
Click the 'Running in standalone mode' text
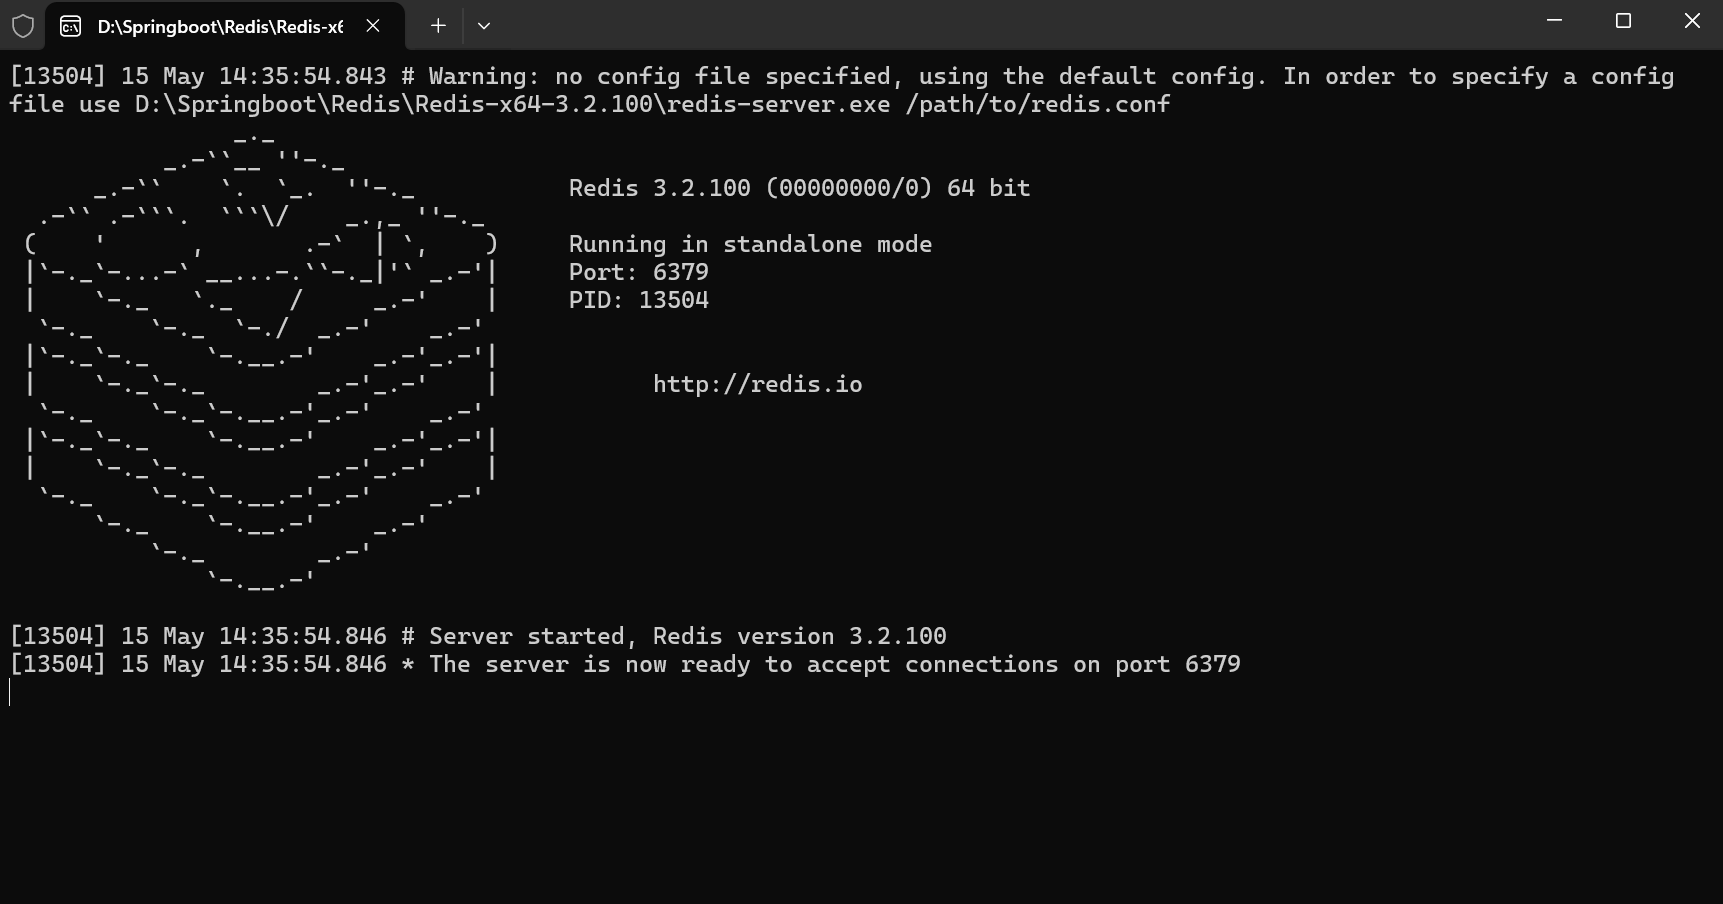click(x=750, y=245)
